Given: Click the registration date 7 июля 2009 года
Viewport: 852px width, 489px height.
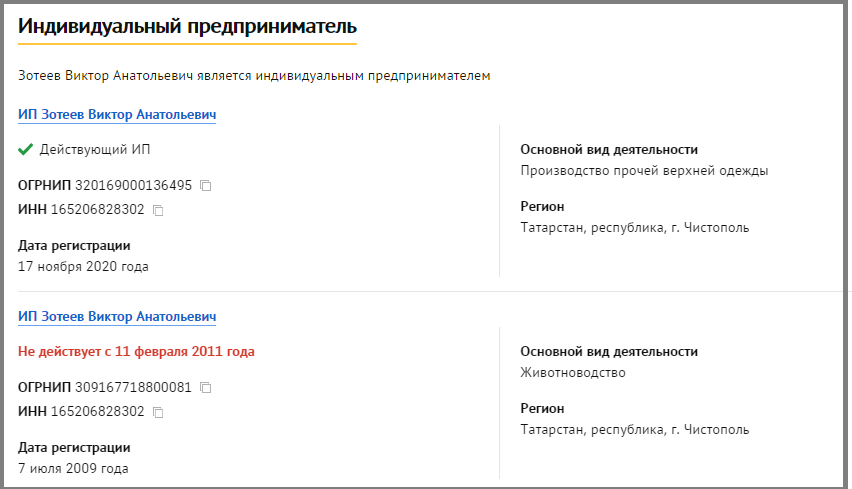Looking at the screenshot, I should (x=73, y=468).
